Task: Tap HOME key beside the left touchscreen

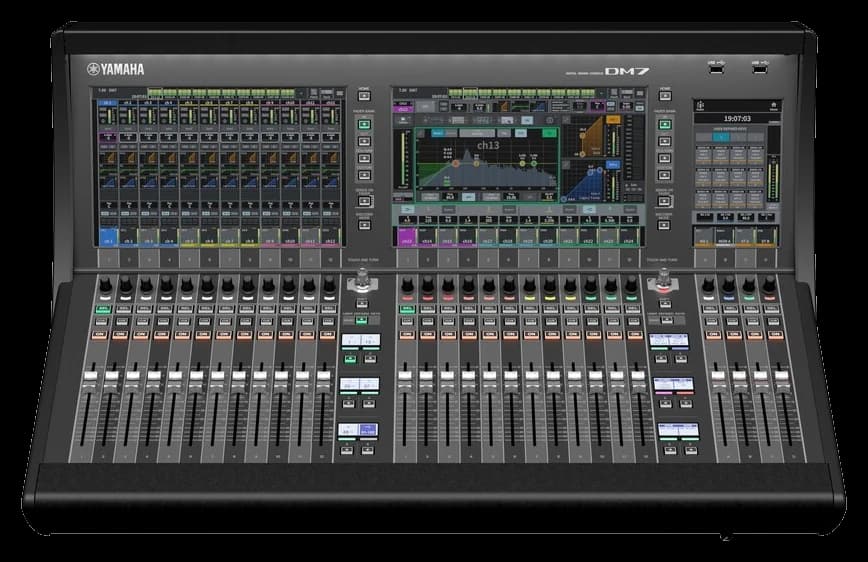Action: 364,96
